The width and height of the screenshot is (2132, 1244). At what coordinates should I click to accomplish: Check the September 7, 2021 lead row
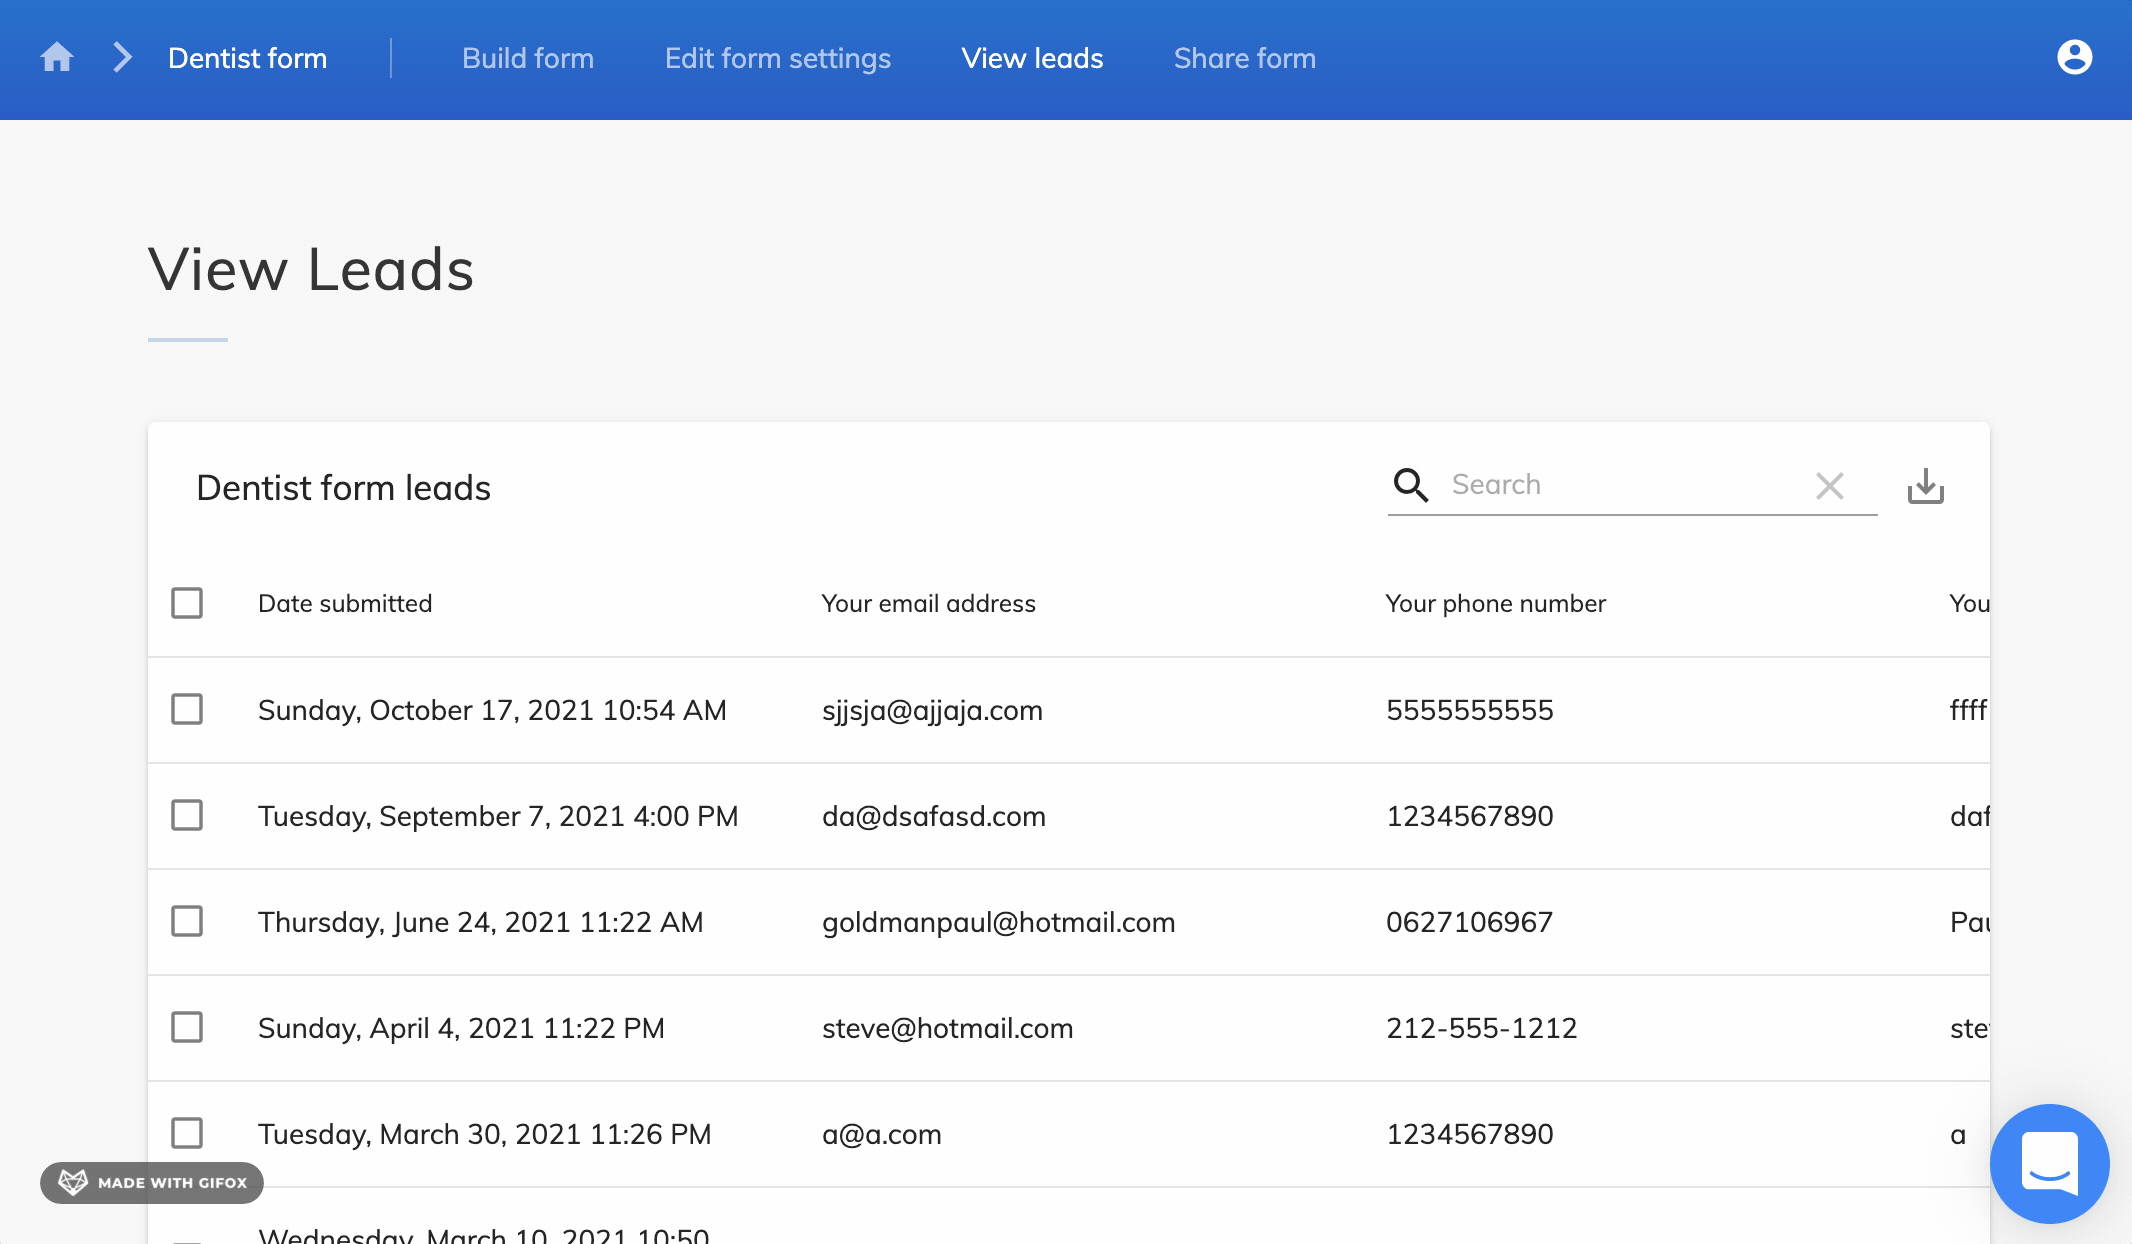187,815
